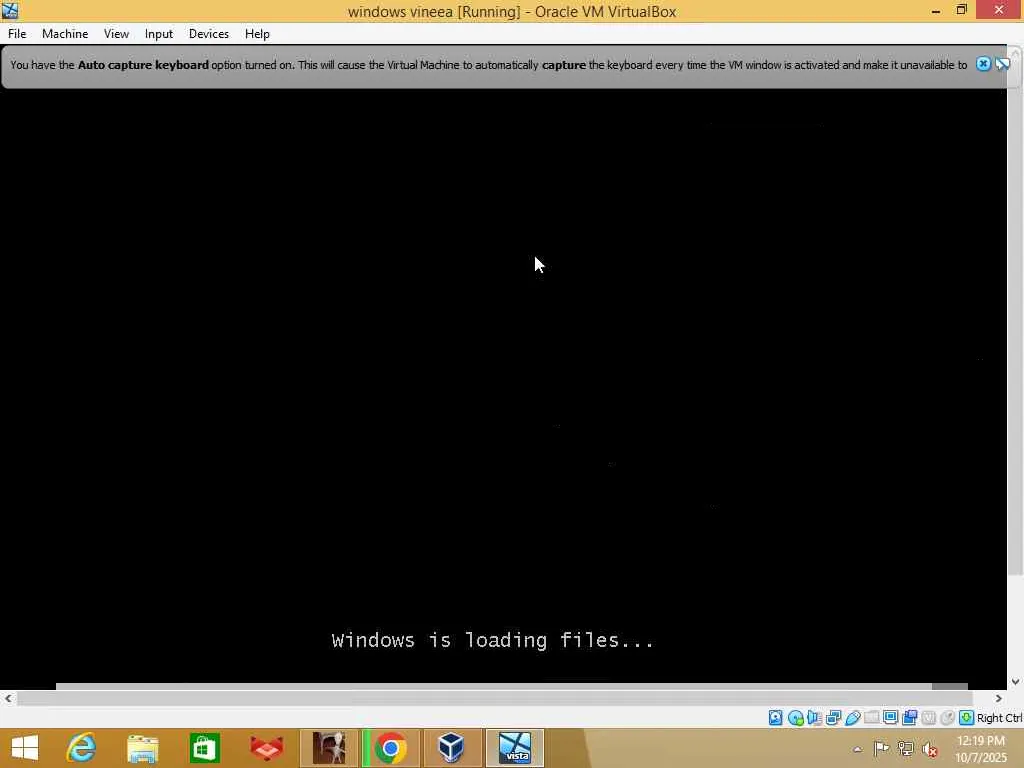Open the Action Center flag icon
The height and width of the screenshot is (768, 1024).
pyautogui.click(x=881, y=748)
